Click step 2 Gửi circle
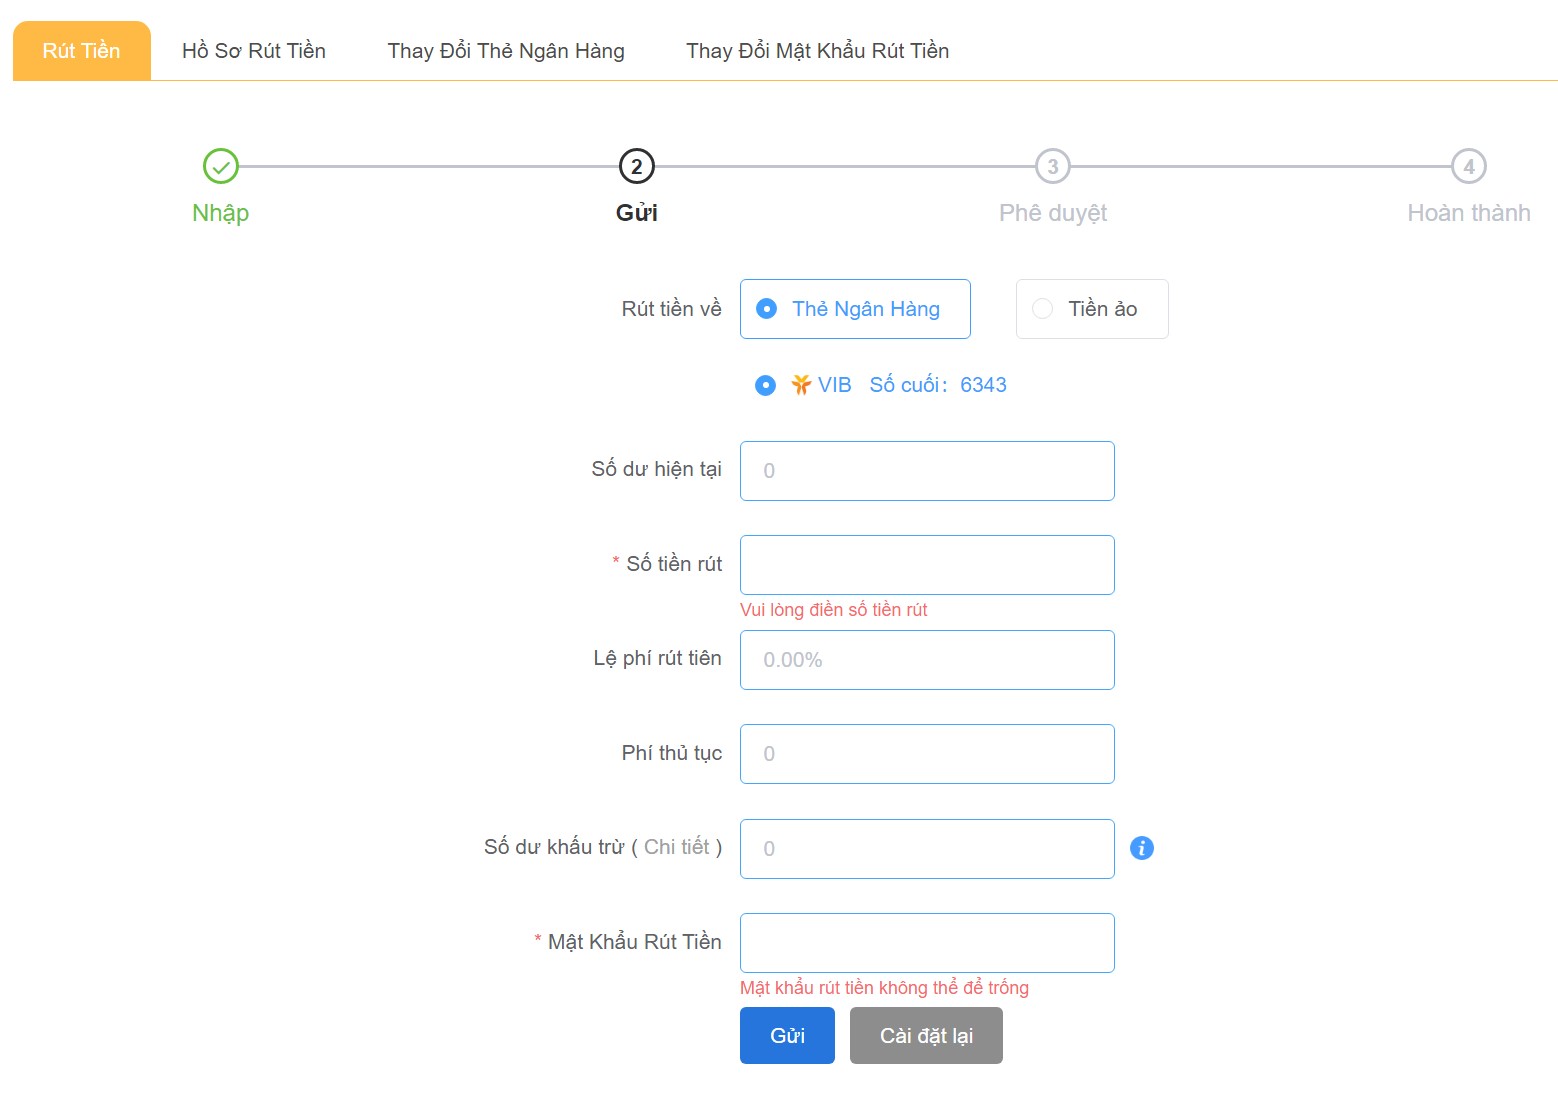Viewport: 1558px width, 1108px height. 637,166
